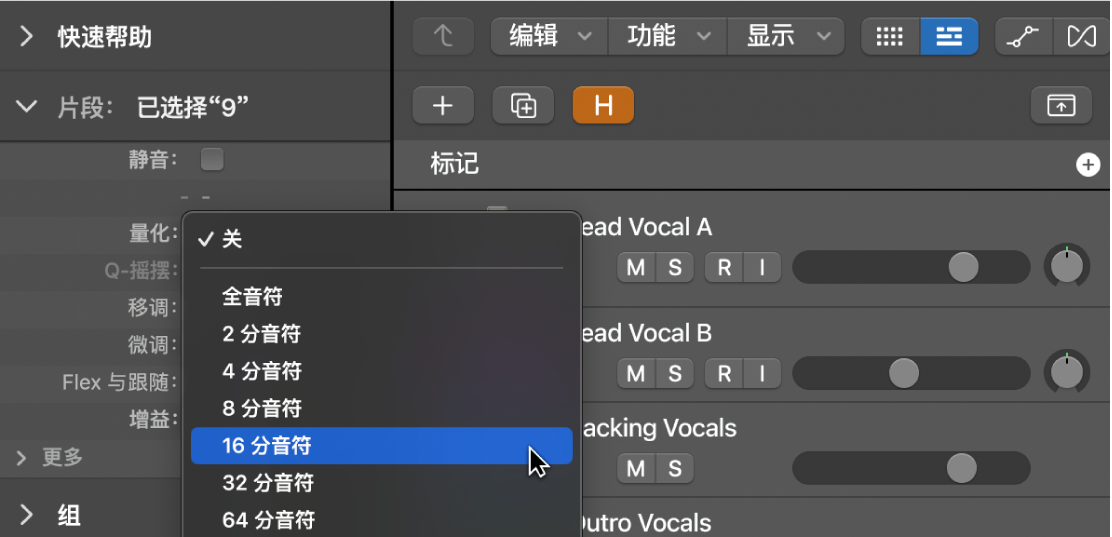Click the add track plus button
This screenshot has width=1112, height=537.
[x=443, y=105]
